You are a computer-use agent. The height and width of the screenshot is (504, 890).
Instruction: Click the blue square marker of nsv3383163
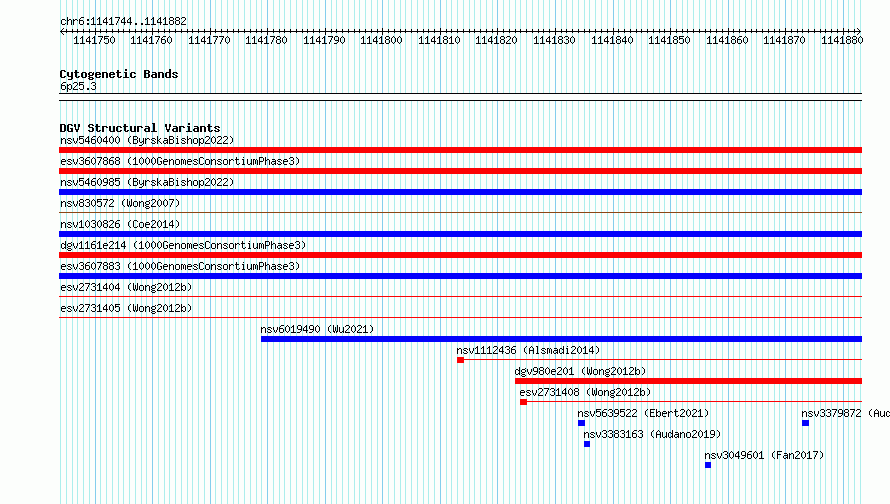[x=587, y=444]
